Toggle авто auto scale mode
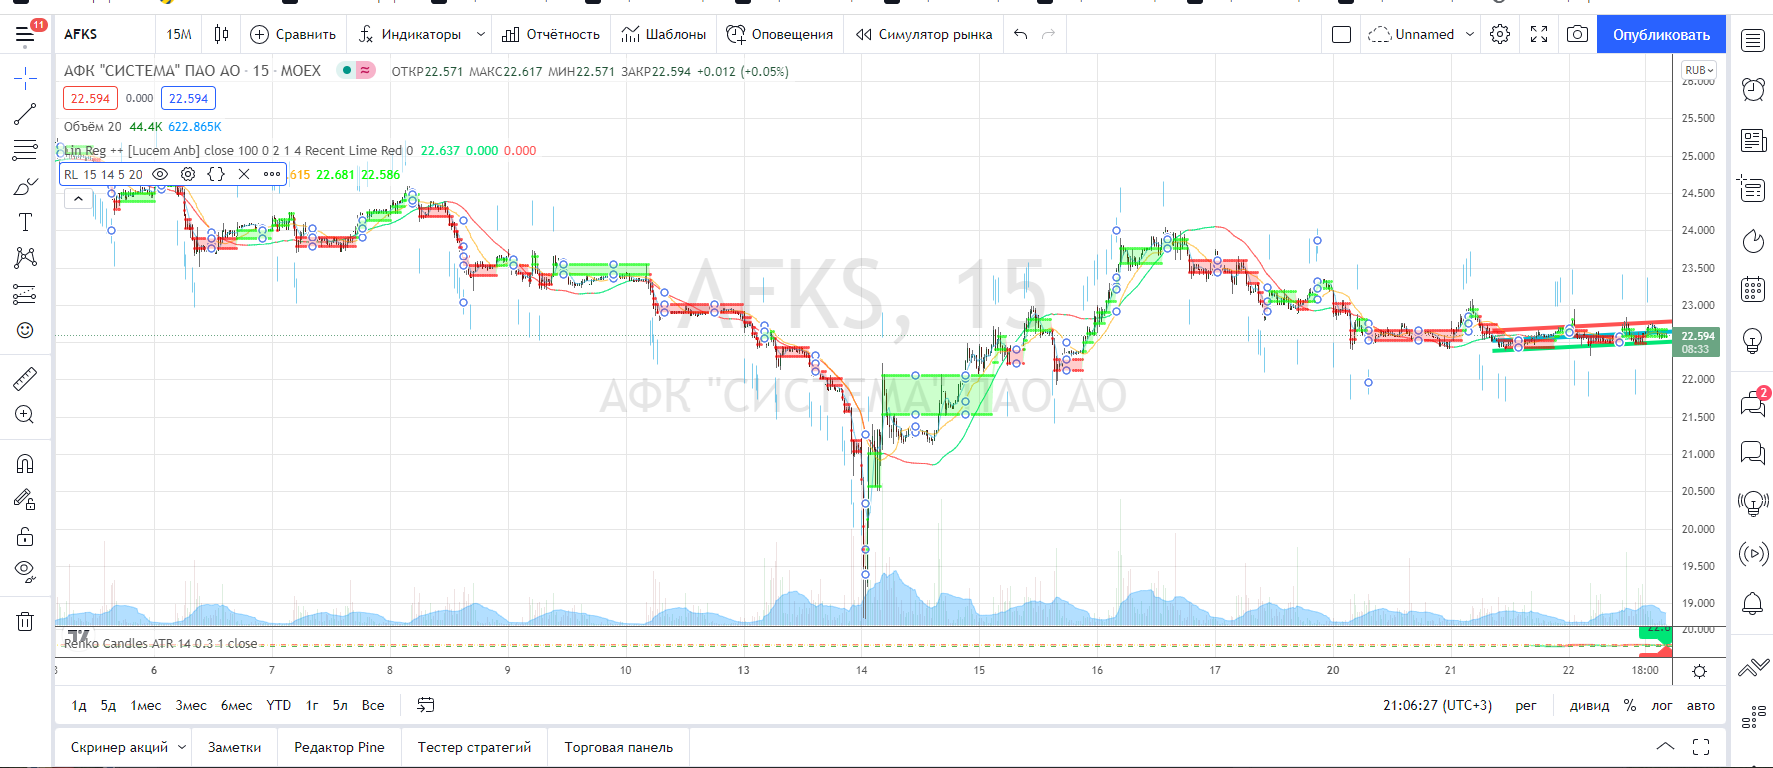 1700,705
